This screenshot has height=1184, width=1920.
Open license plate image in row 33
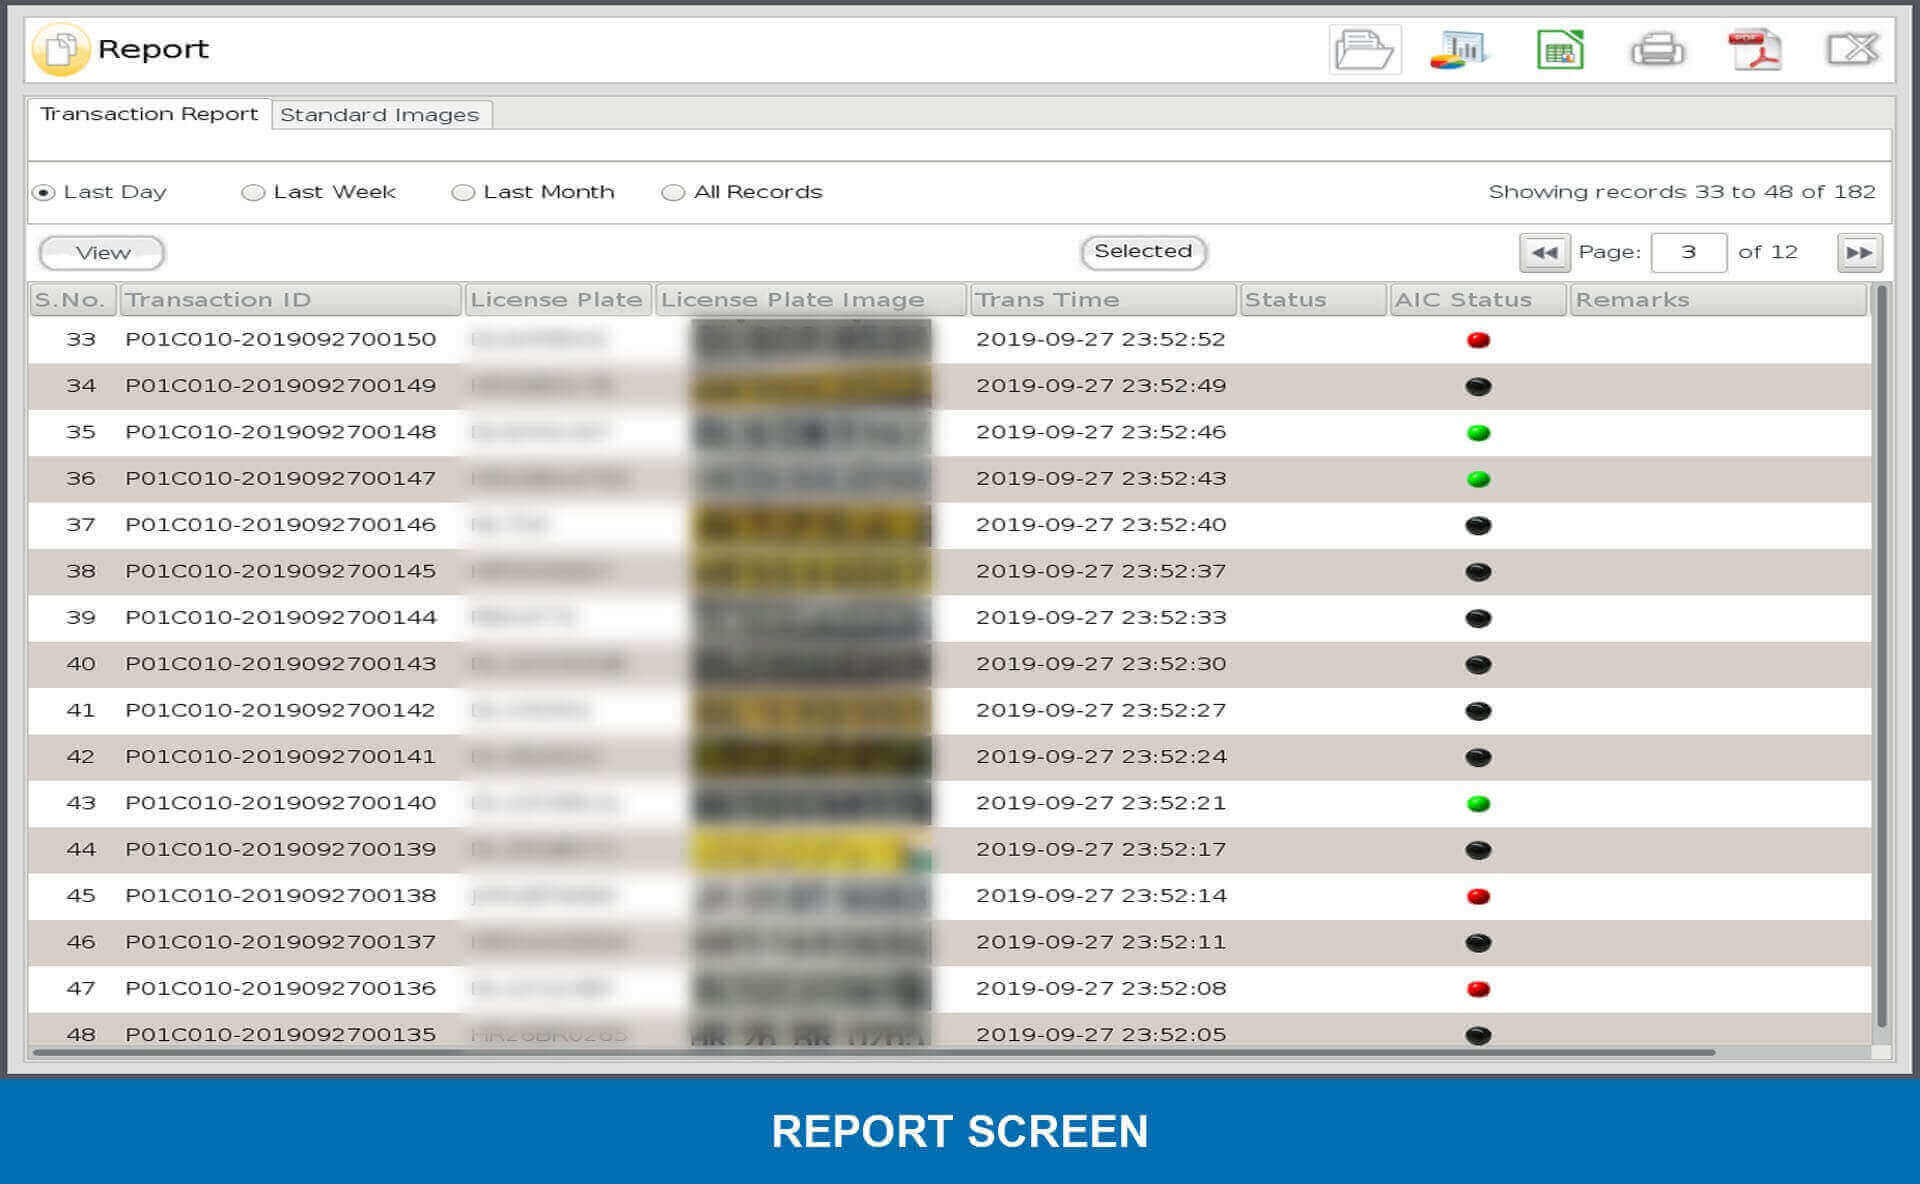point(811,340)
